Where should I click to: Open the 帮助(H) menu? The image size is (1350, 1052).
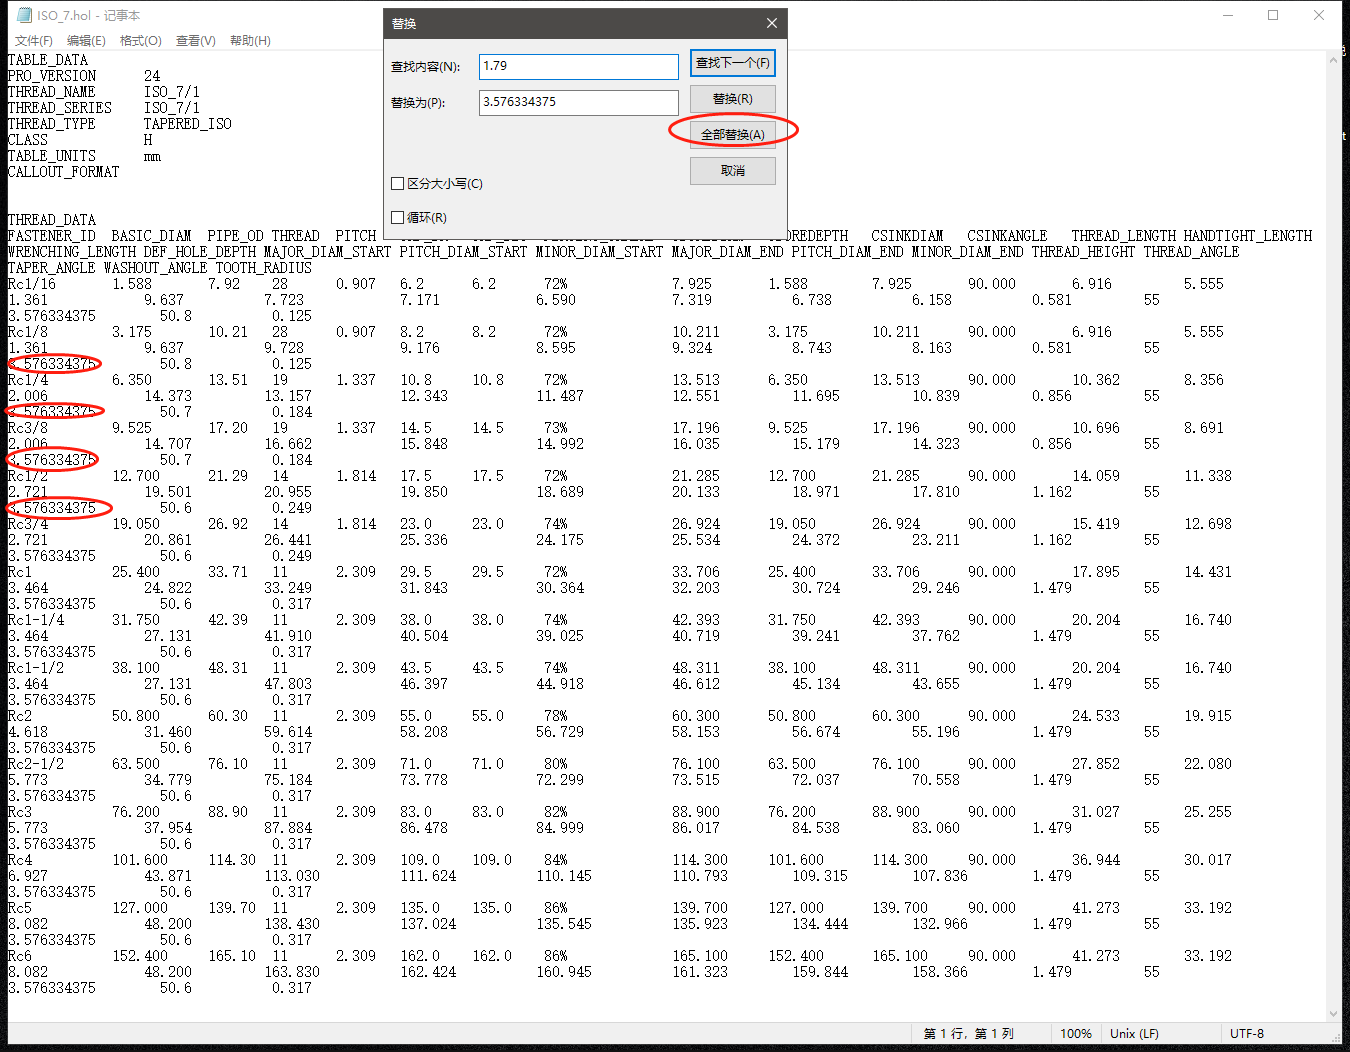[x=250, y=41]
